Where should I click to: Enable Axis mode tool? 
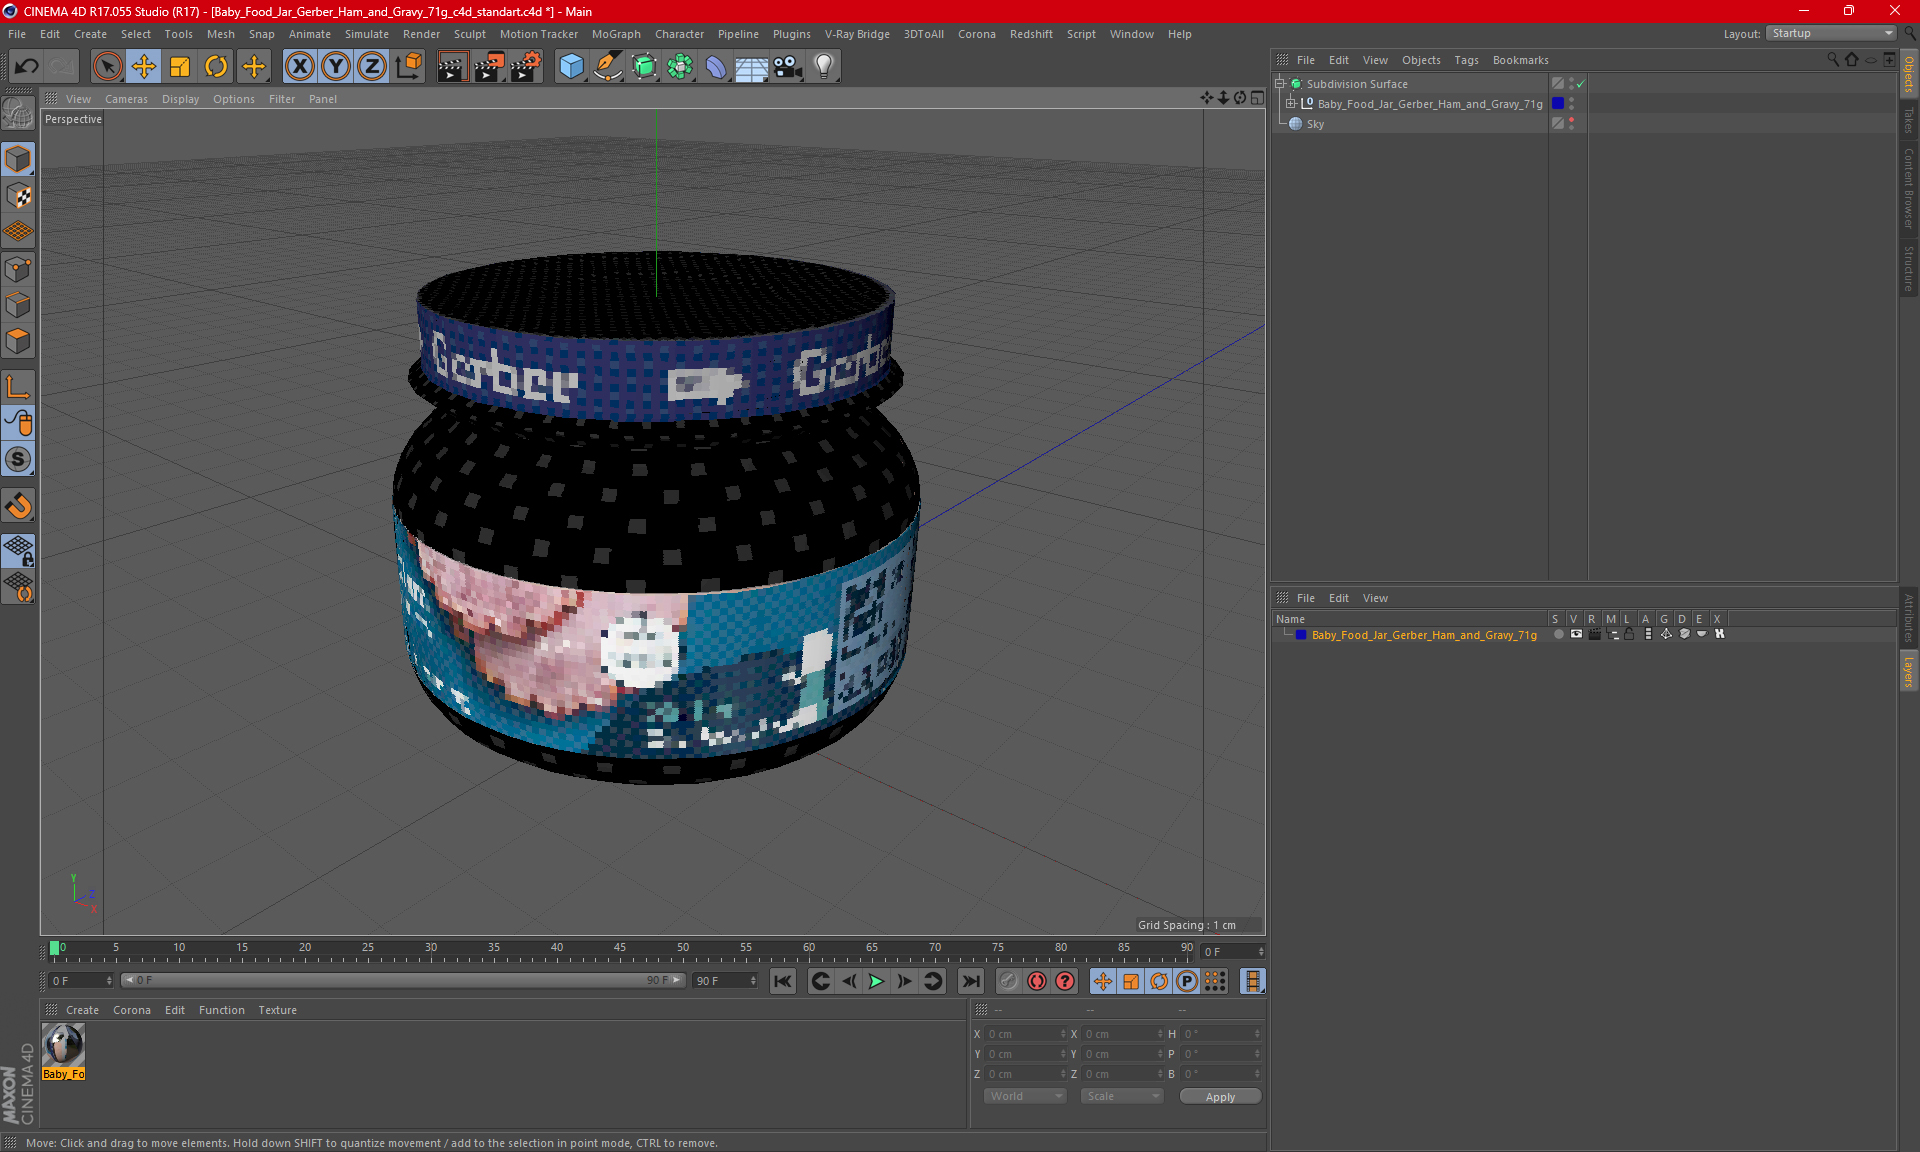(18, 387)
